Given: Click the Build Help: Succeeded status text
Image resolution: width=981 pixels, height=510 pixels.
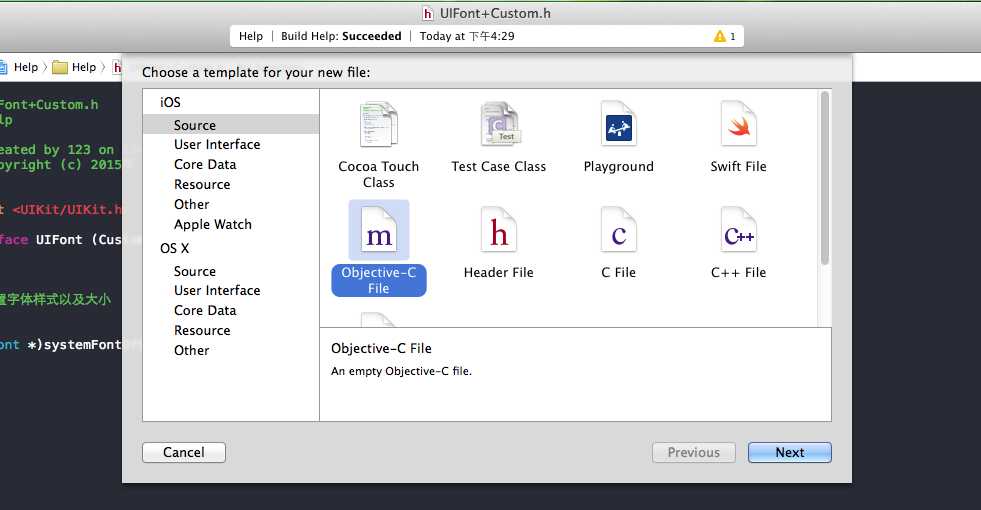Looking at the screenshot, I should pyautogui.click(x=341, y=36).
